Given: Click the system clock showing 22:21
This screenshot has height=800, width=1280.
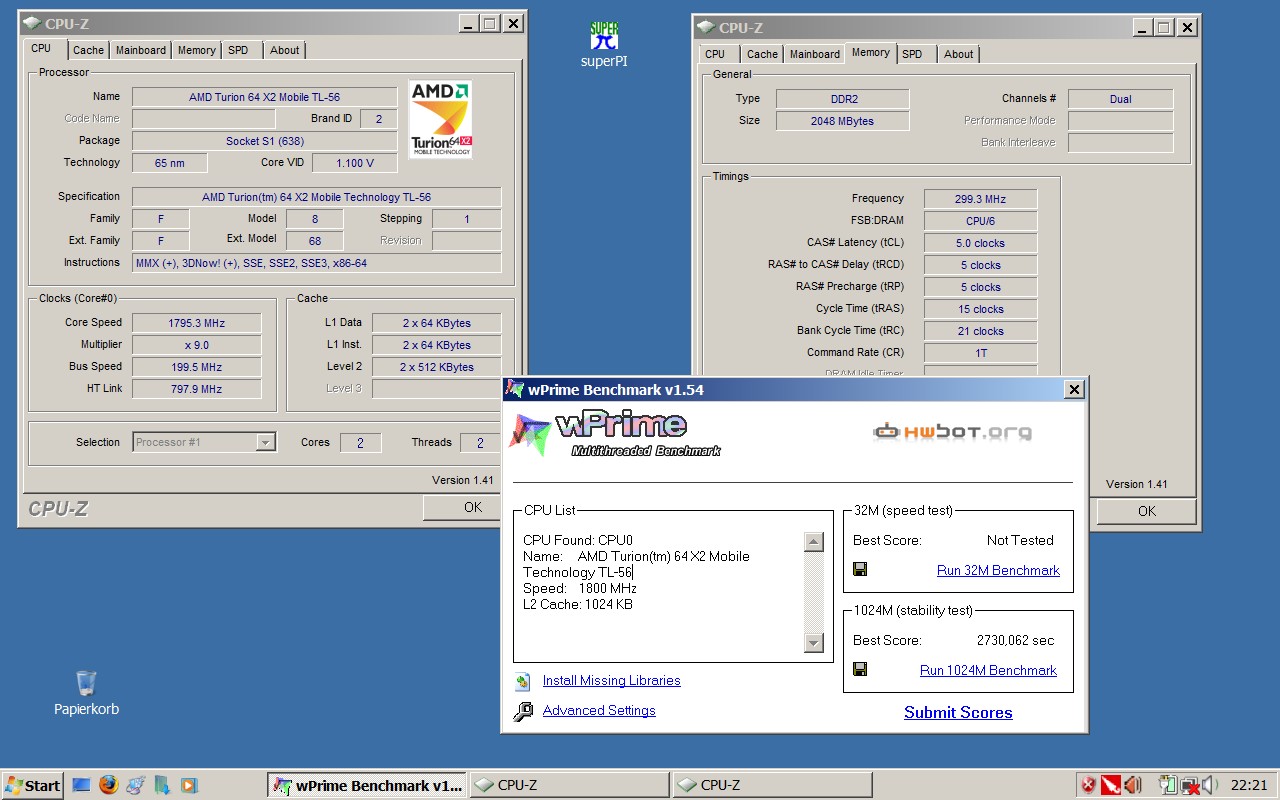Looking at the screenshot, I should coord(1249,785).
